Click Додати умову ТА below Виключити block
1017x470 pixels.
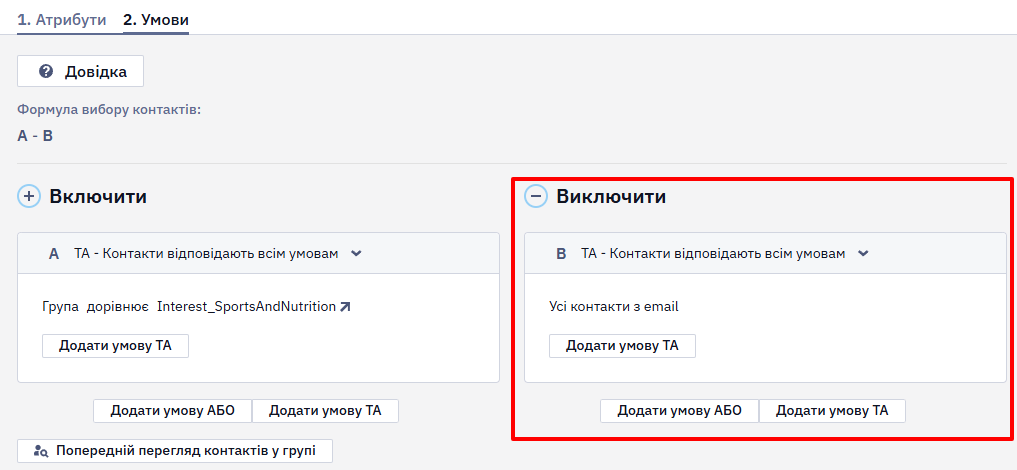832,411
